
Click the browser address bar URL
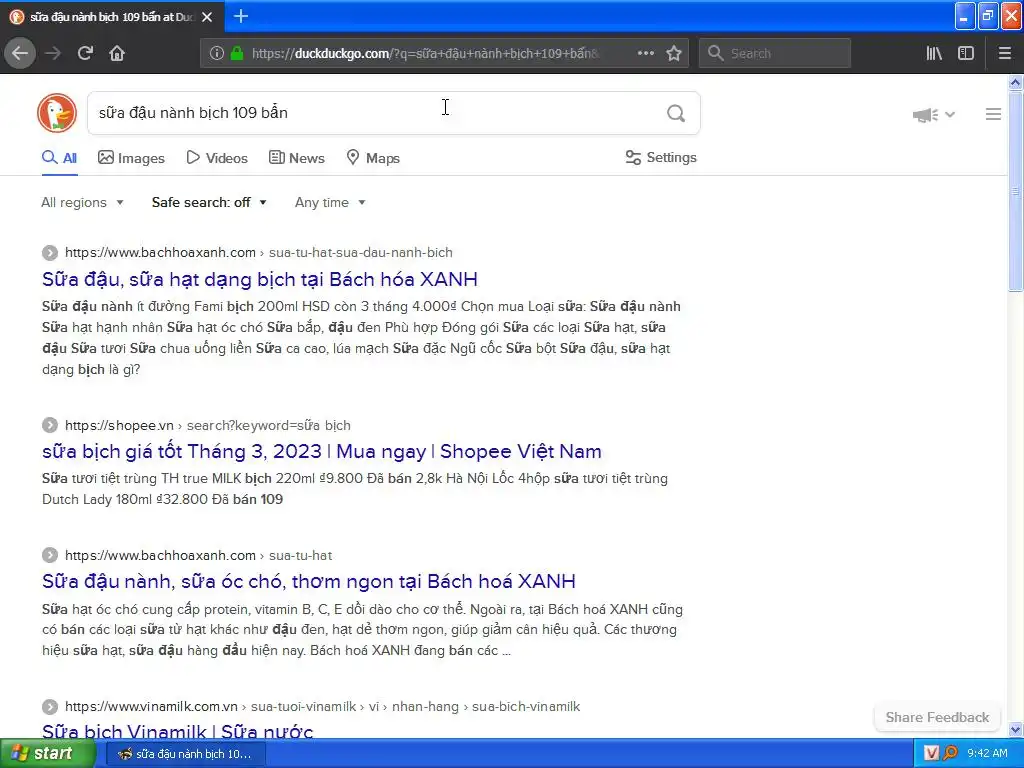pyautogui.click(x=425, y=53)
